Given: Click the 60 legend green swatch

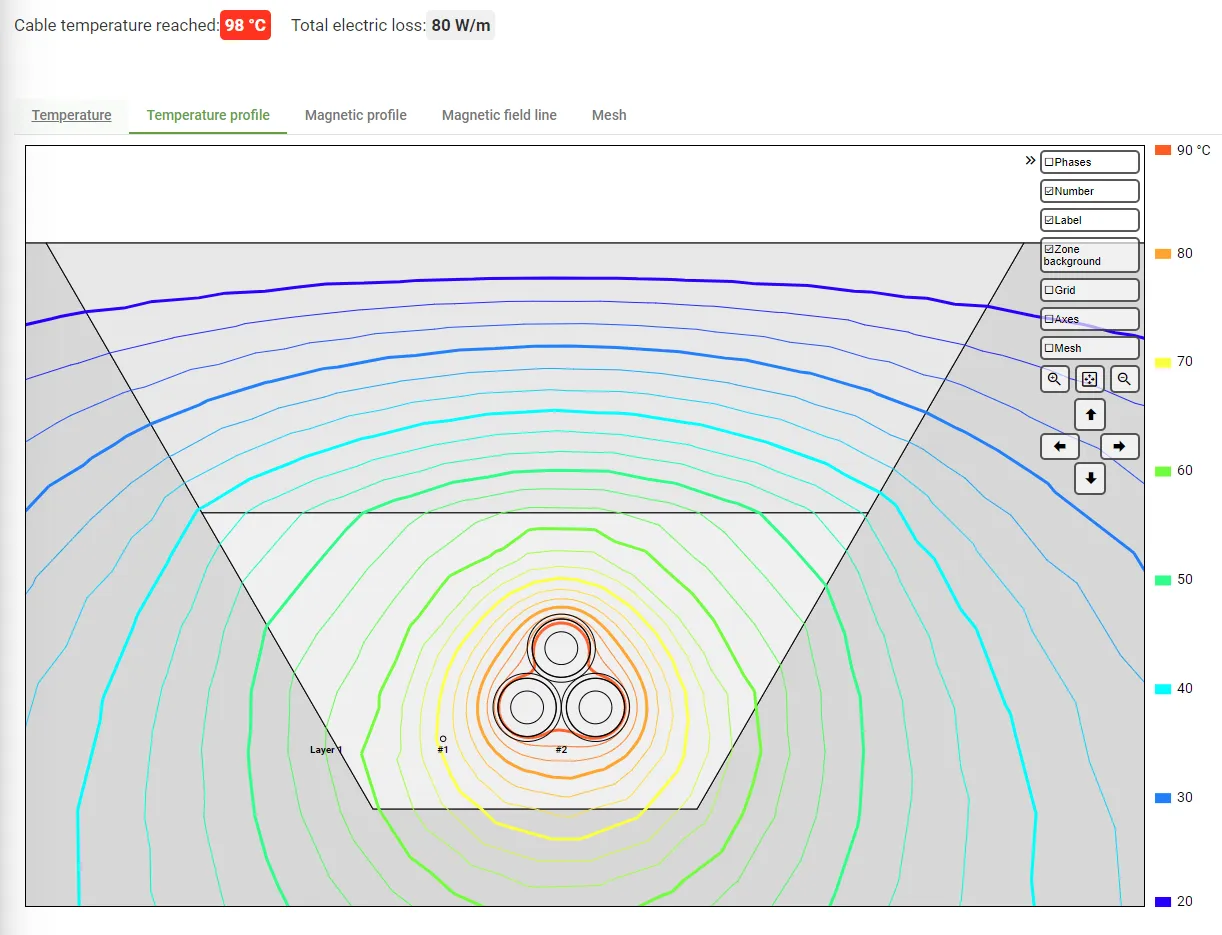Looking at the screenshot, I should [x=1163, y=471].
